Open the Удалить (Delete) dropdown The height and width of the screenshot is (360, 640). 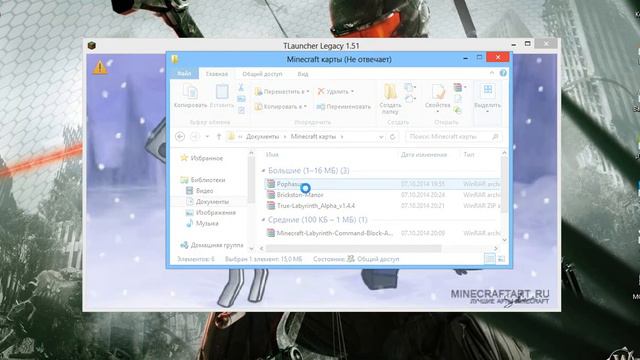click(x=336, y=91)
